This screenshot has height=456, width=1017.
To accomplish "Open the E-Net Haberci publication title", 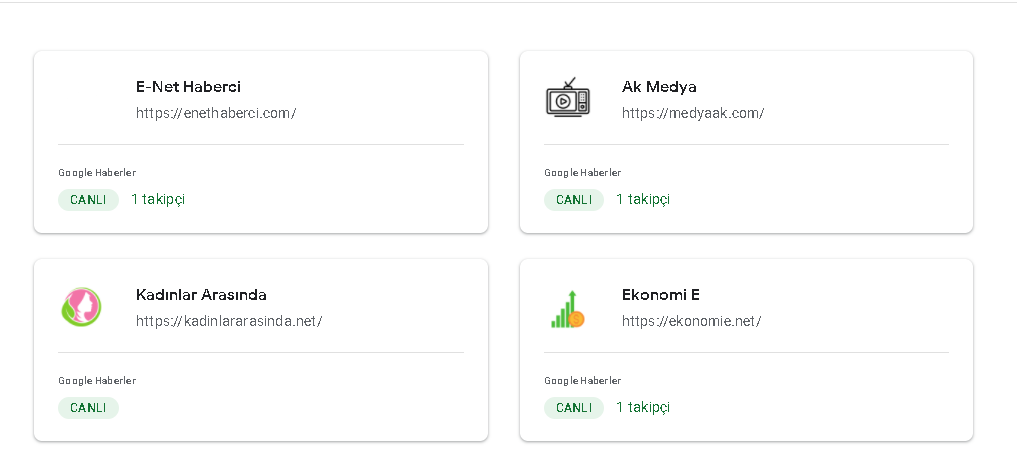I will (x=188, y=87).
